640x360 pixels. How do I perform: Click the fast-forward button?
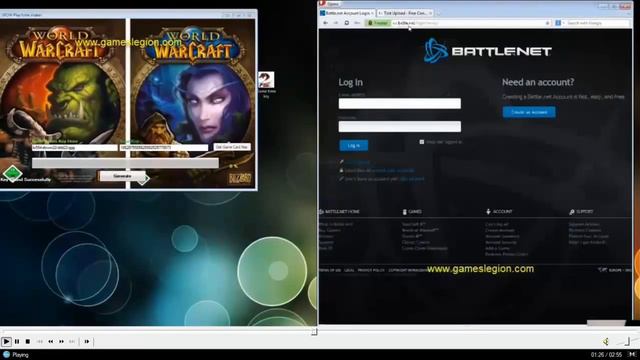click(61, 341)
